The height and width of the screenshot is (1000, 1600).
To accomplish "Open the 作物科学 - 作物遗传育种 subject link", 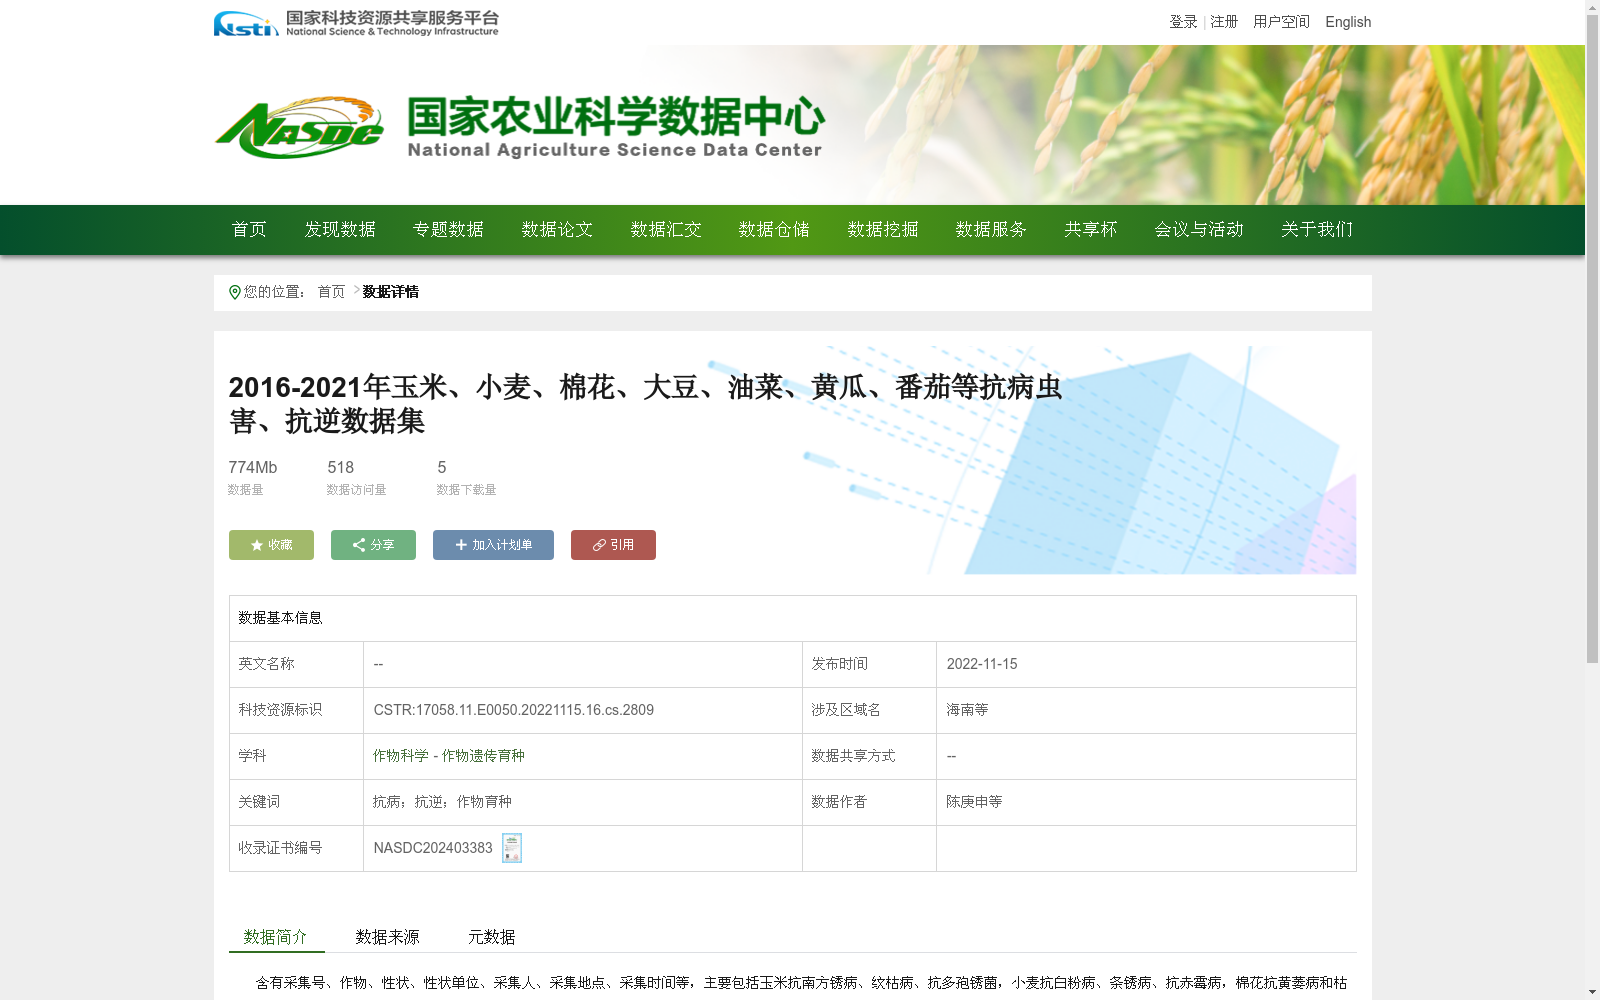I will [x=449, y=756].
